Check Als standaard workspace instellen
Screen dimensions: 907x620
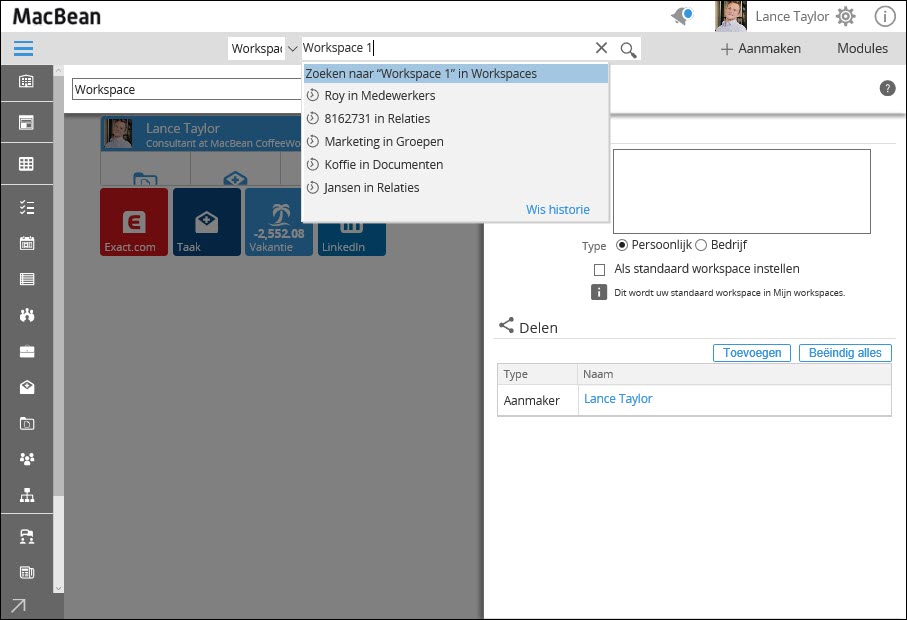pyautogui.click(x=600, y=269)
